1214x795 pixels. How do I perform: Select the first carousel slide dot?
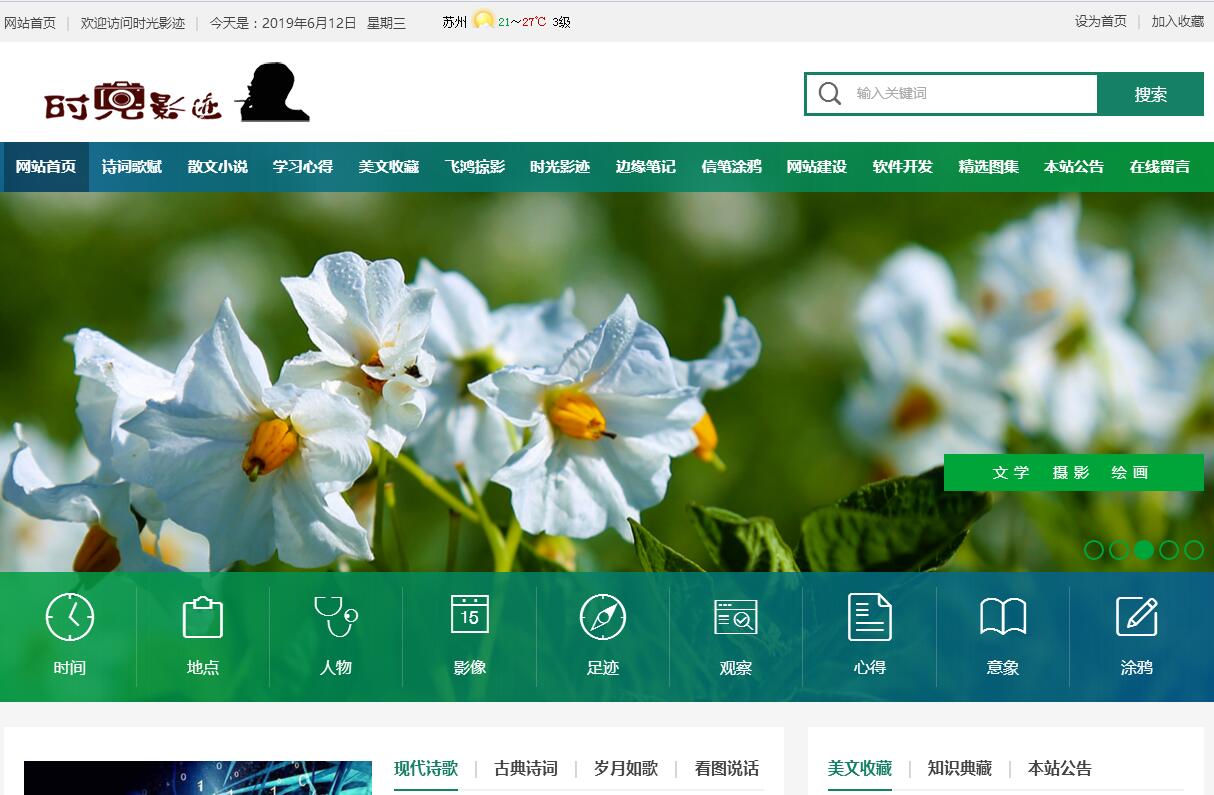pyautogui.click(x=1094, y=550)
